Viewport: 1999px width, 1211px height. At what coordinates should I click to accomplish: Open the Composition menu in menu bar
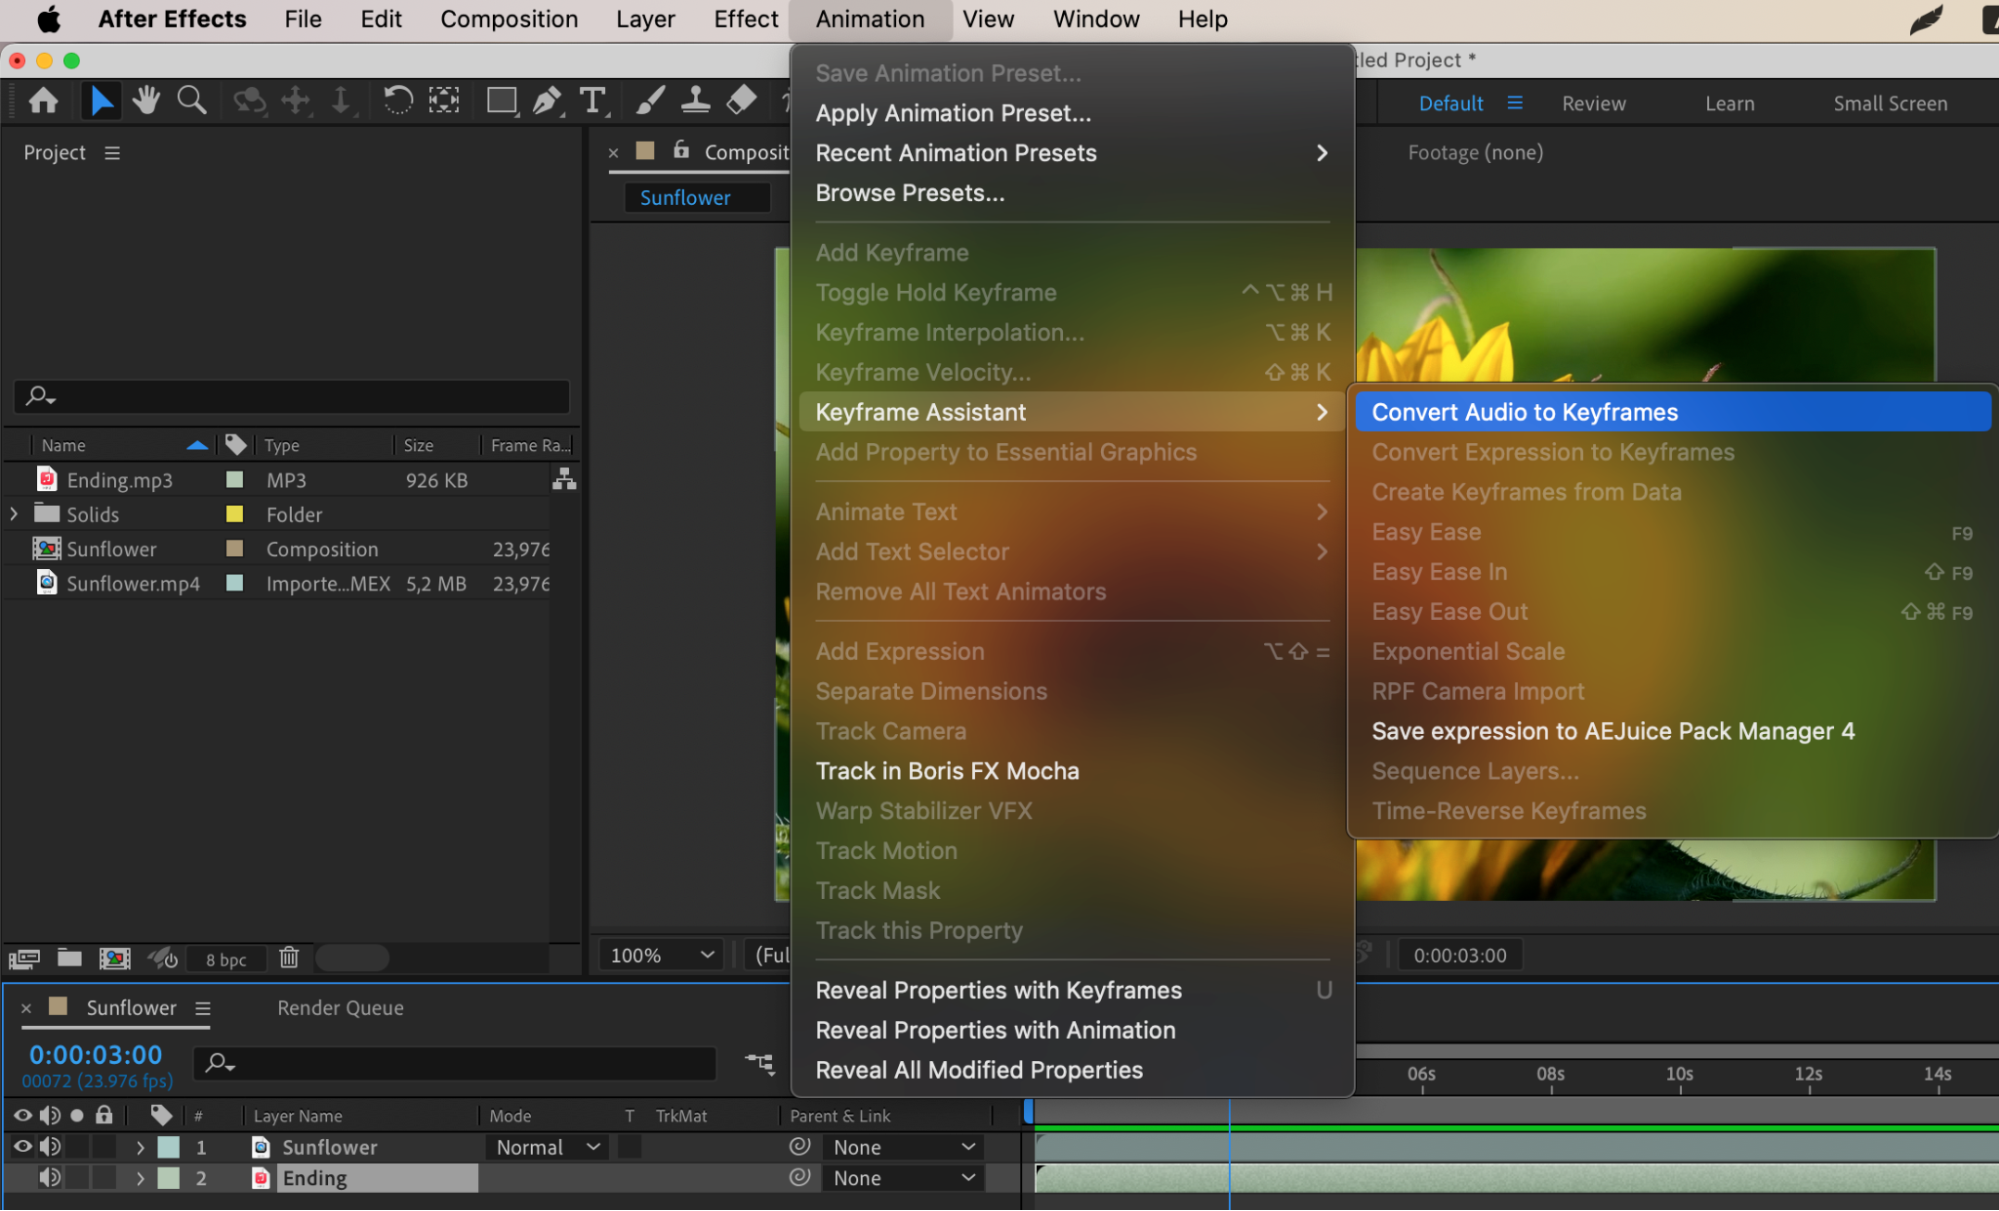point(509,19)
